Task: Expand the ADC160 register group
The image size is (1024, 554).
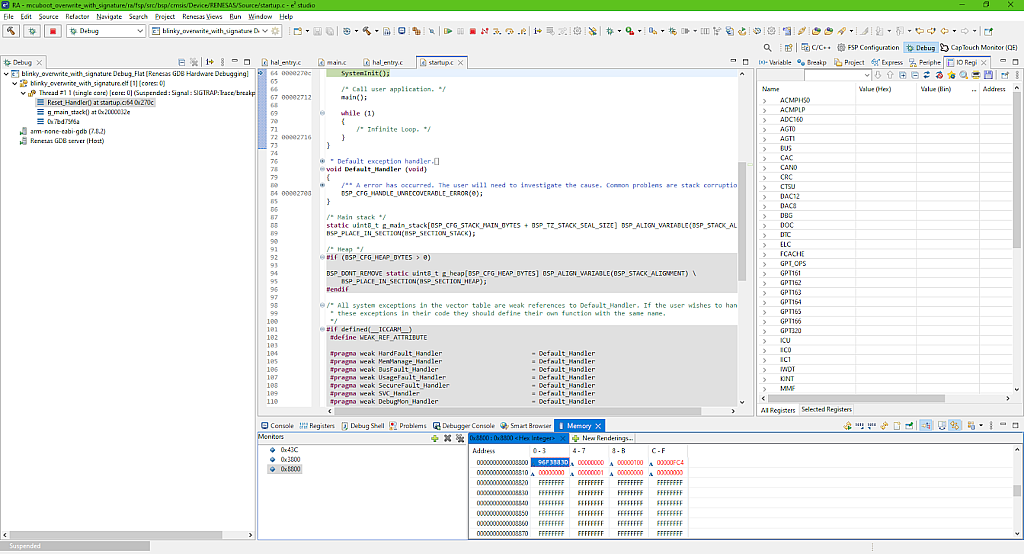Action: coord(765,120)
